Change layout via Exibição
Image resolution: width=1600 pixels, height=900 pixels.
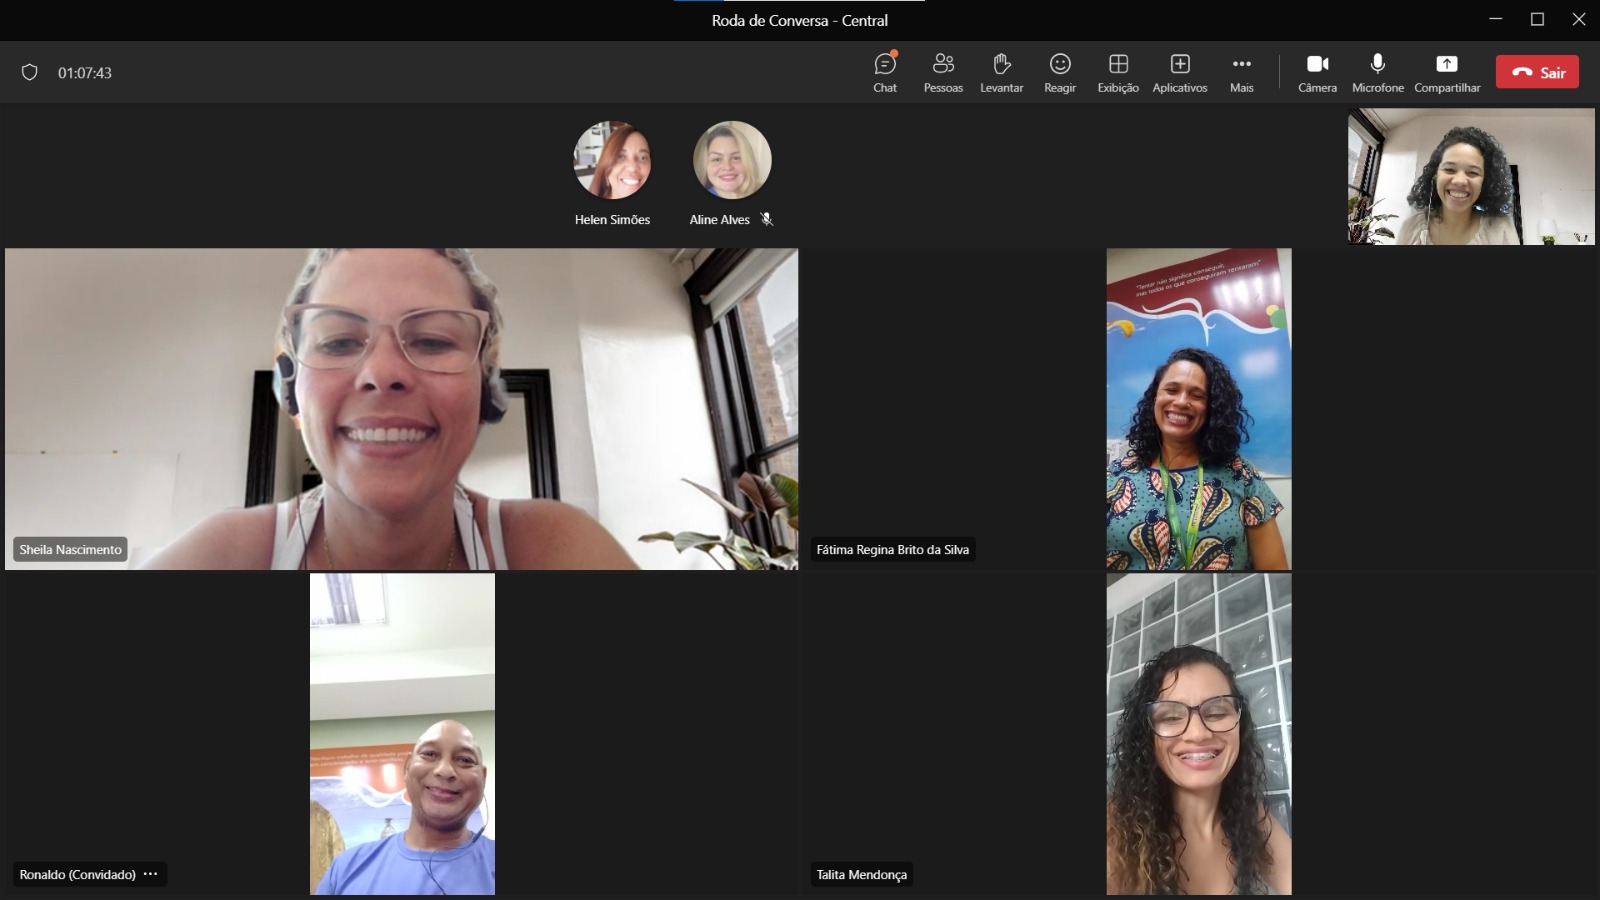pyautogui.click(x=1118, y=73)
